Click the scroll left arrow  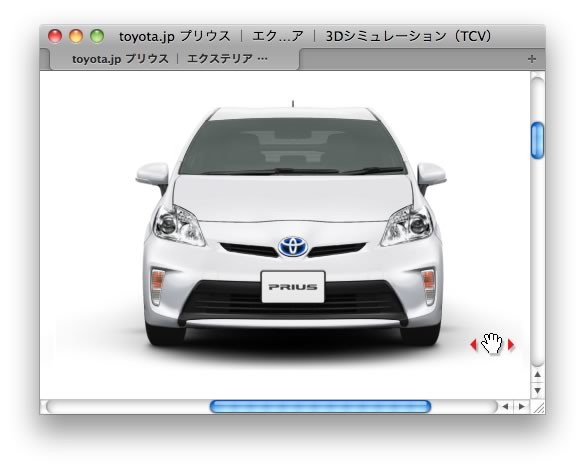506,406
